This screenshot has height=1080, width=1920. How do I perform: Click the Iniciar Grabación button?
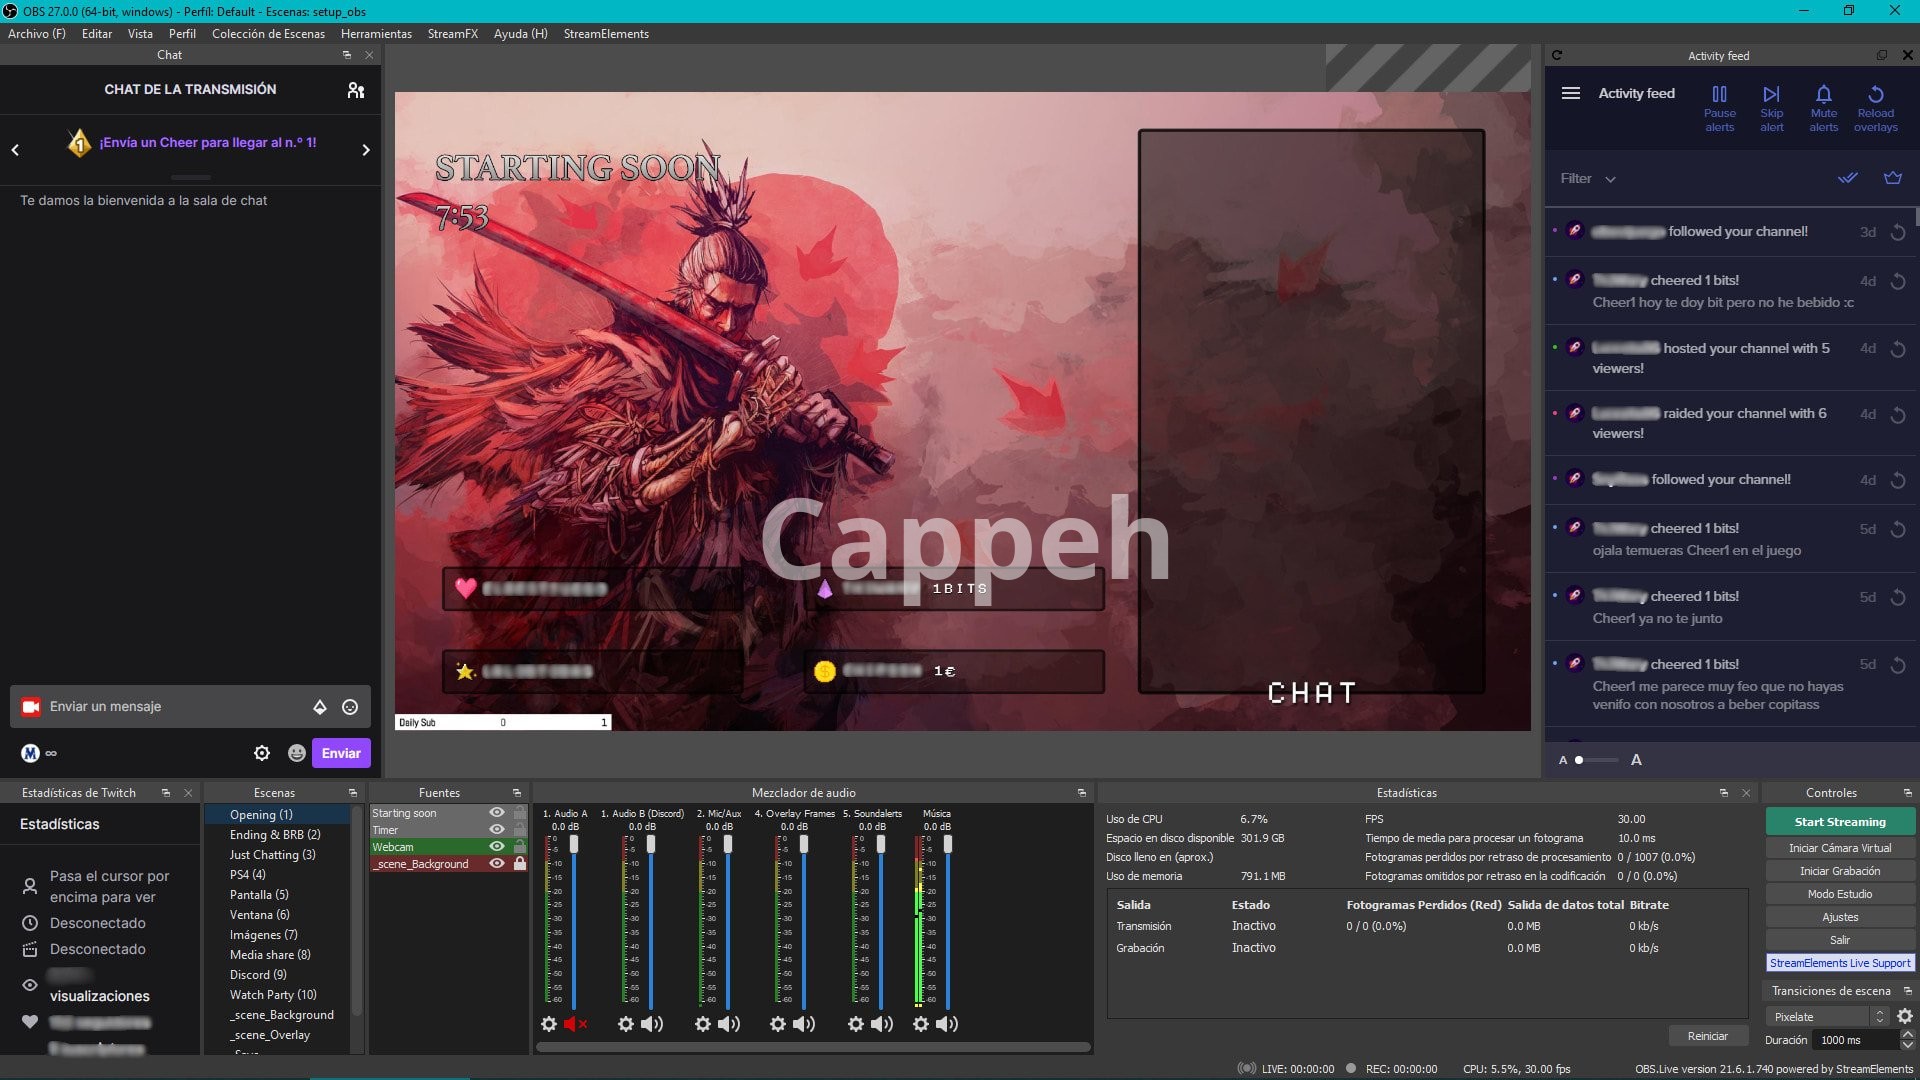1839,871
